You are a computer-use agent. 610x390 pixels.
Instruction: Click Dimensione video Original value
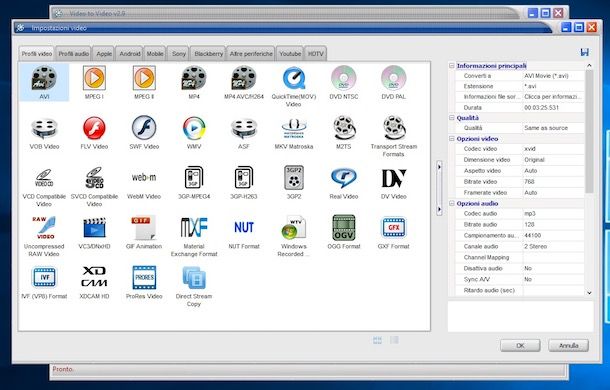pos(553,160)
